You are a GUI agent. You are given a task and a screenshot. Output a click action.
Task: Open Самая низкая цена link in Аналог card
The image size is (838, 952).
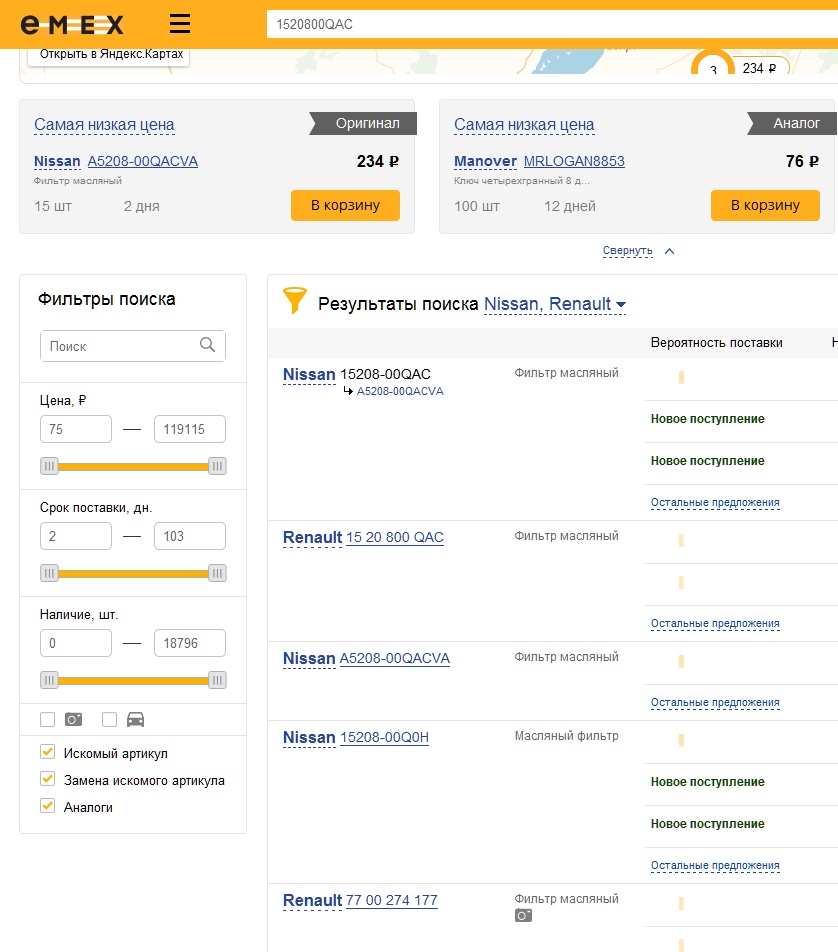[524, 124]
